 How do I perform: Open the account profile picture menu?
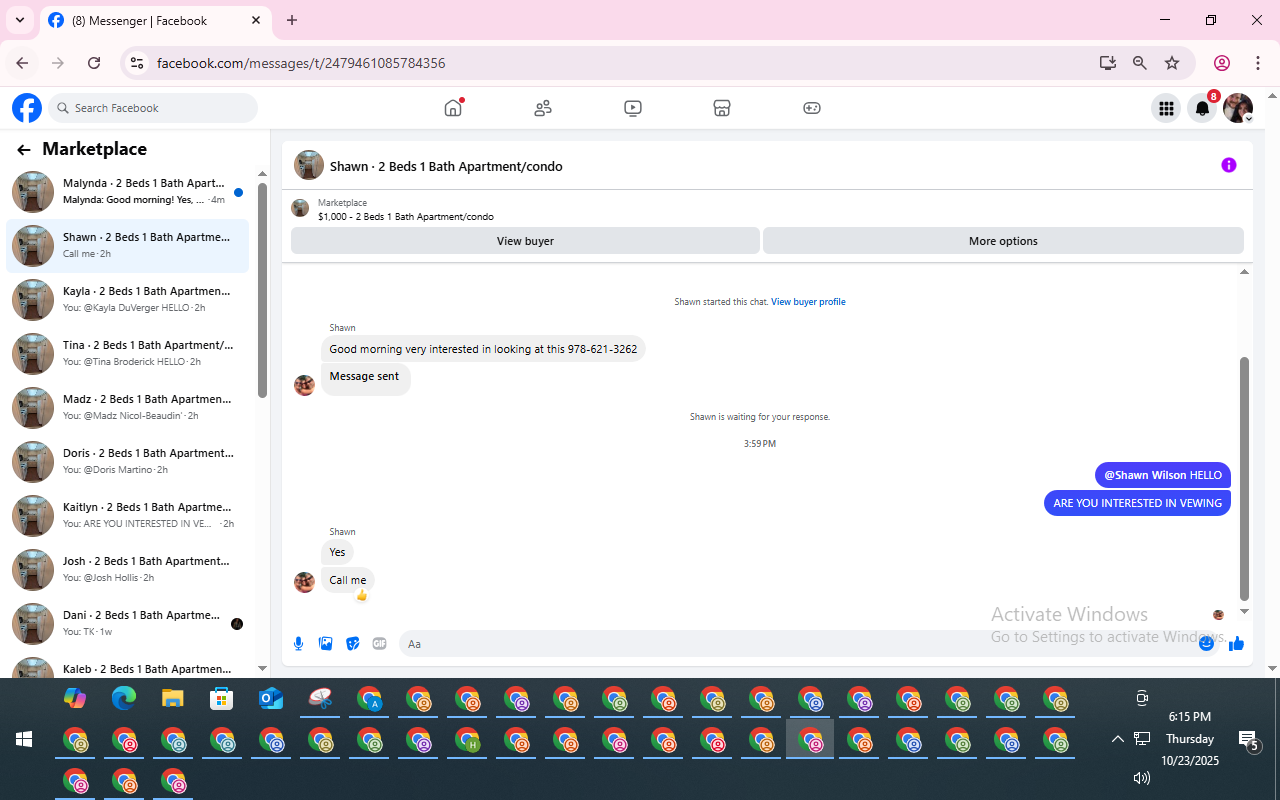coord(1238,109)
